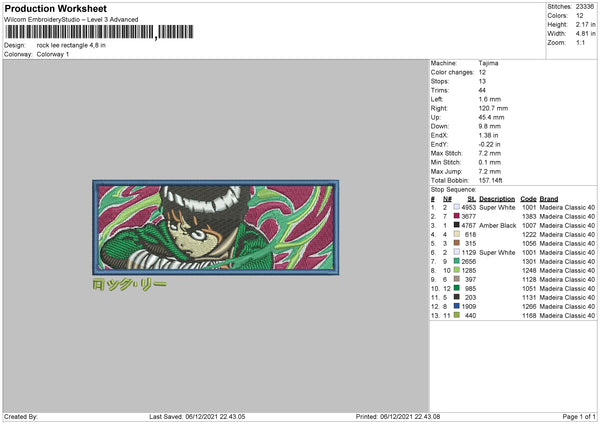Image resolution: width=600 pixels, height=424 pixels.
Task: Click the bright green swatch with 2656 stitches
Action: pos(455,261)
